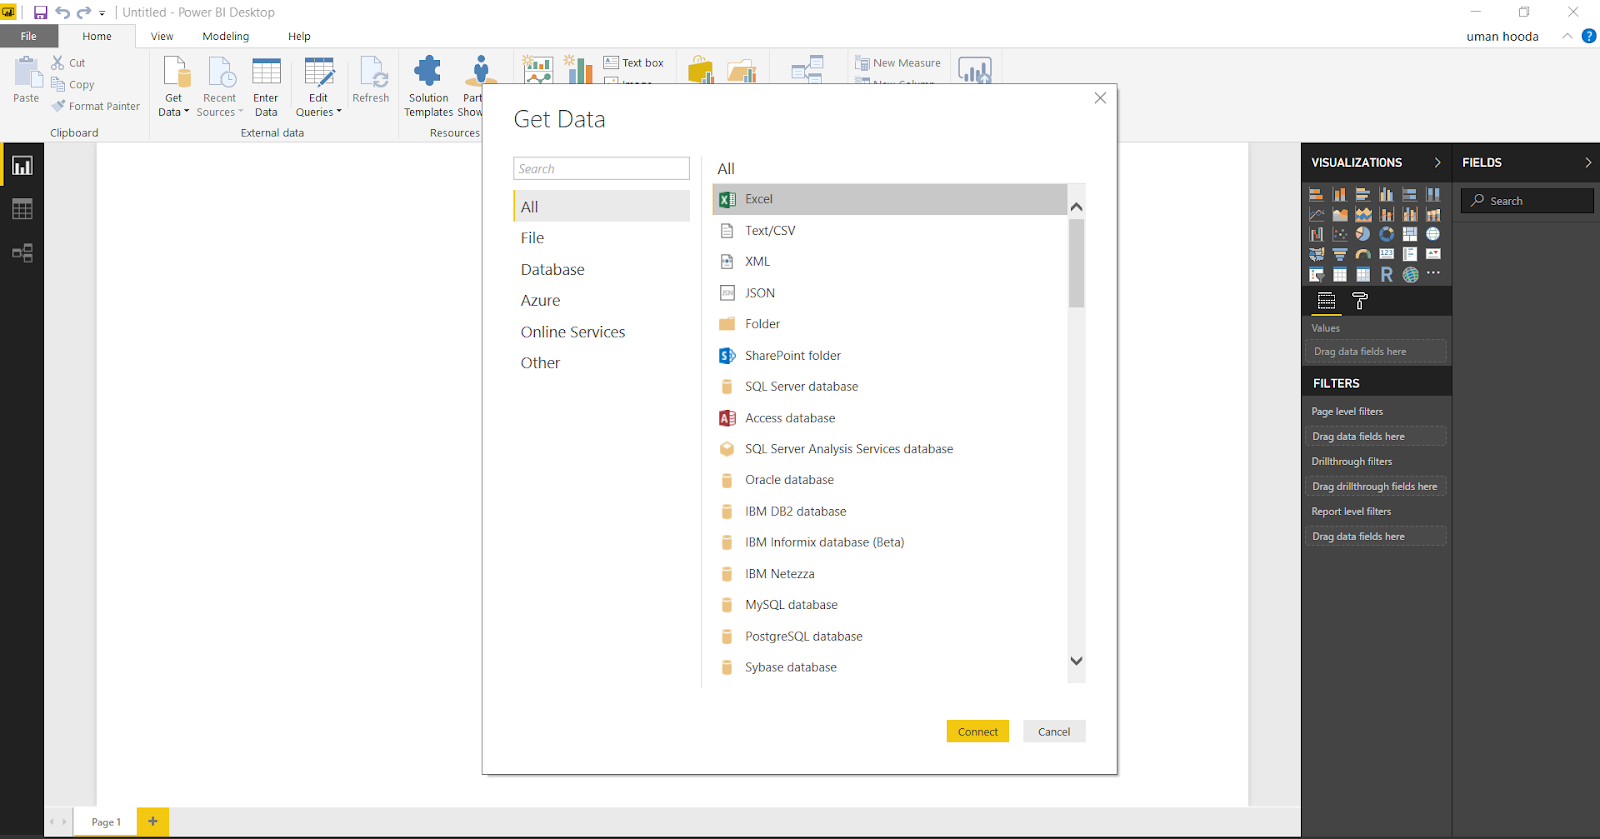Collapse the ribbon using the caret
The image size is (1600, 839).
tap(1567, 36)
